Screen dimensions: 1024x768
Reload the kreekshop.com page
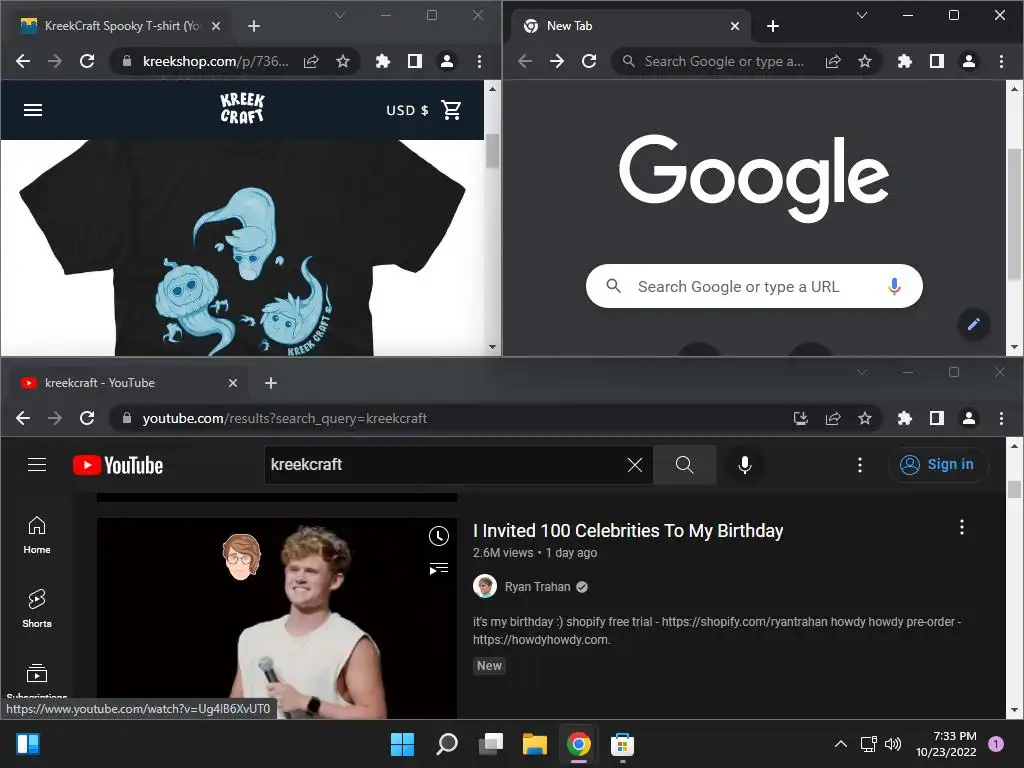(x=87, y=61)
